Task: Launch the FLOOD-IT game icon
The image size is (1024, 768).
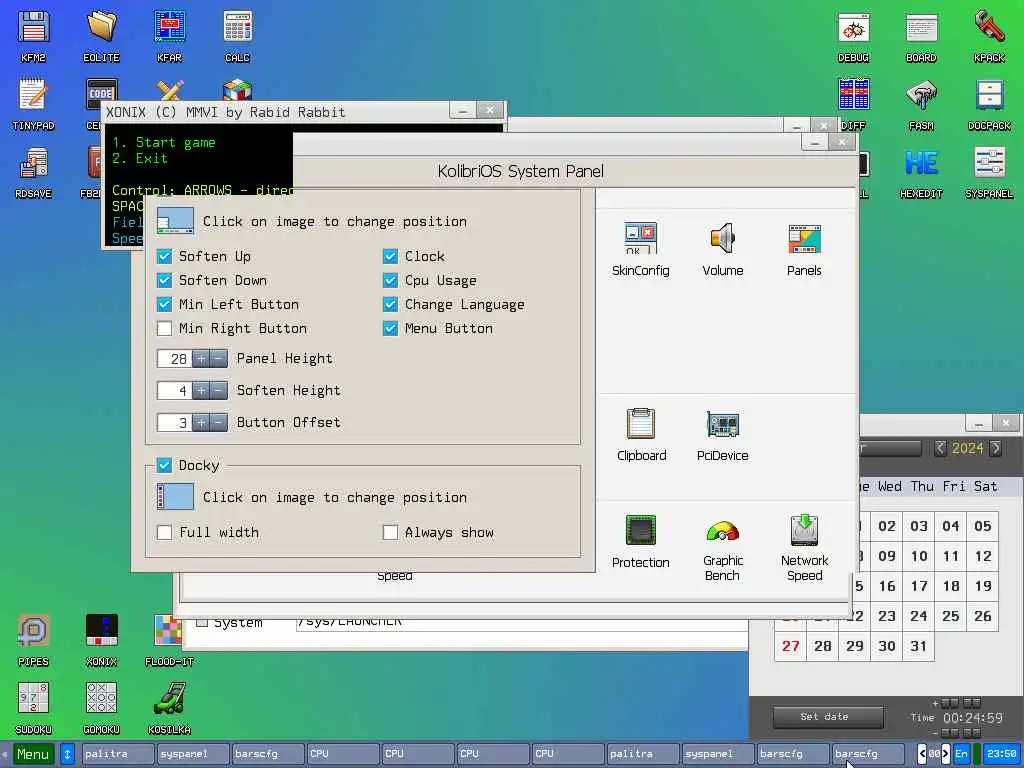Action: (169, 640)
